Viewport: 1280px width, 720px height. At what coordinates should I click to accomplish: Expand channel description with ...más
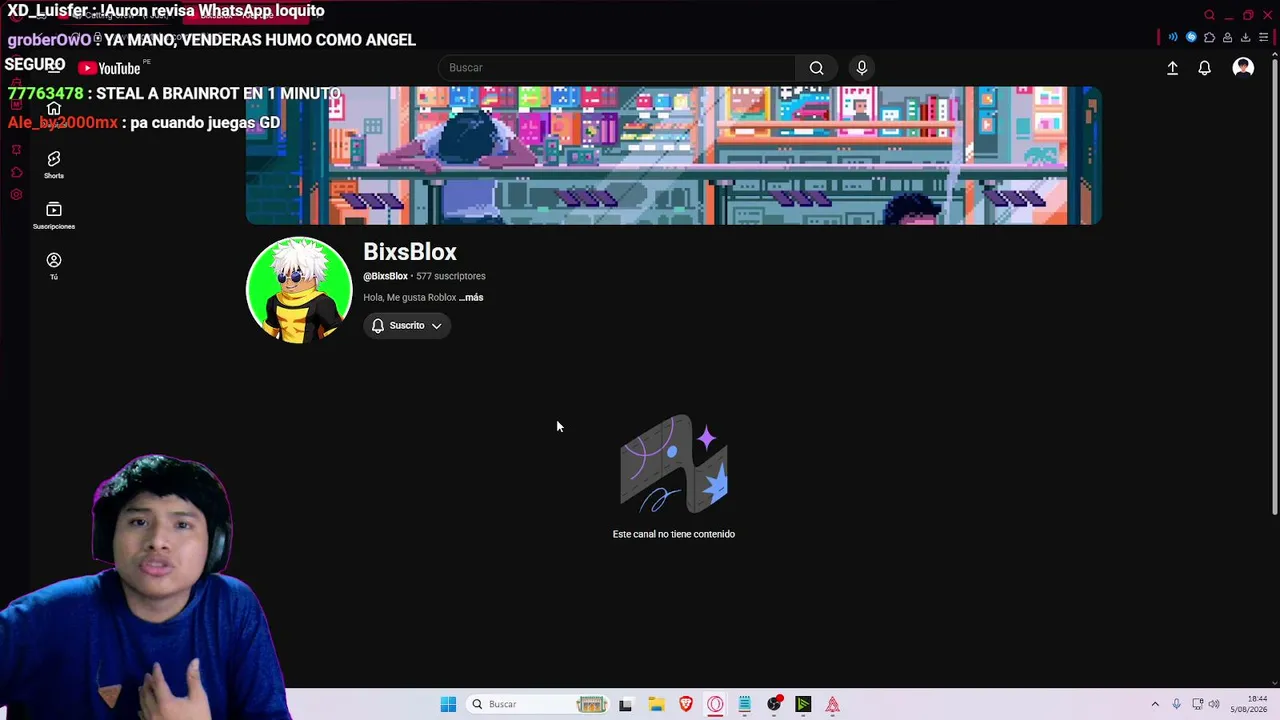point(471,297)
